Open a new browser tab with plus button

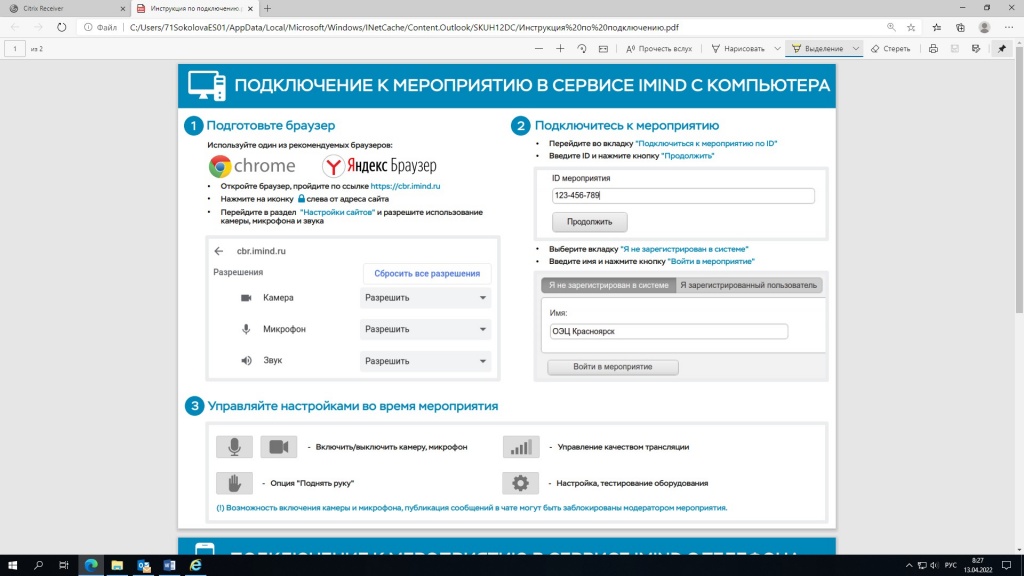[x=267, y=8]
